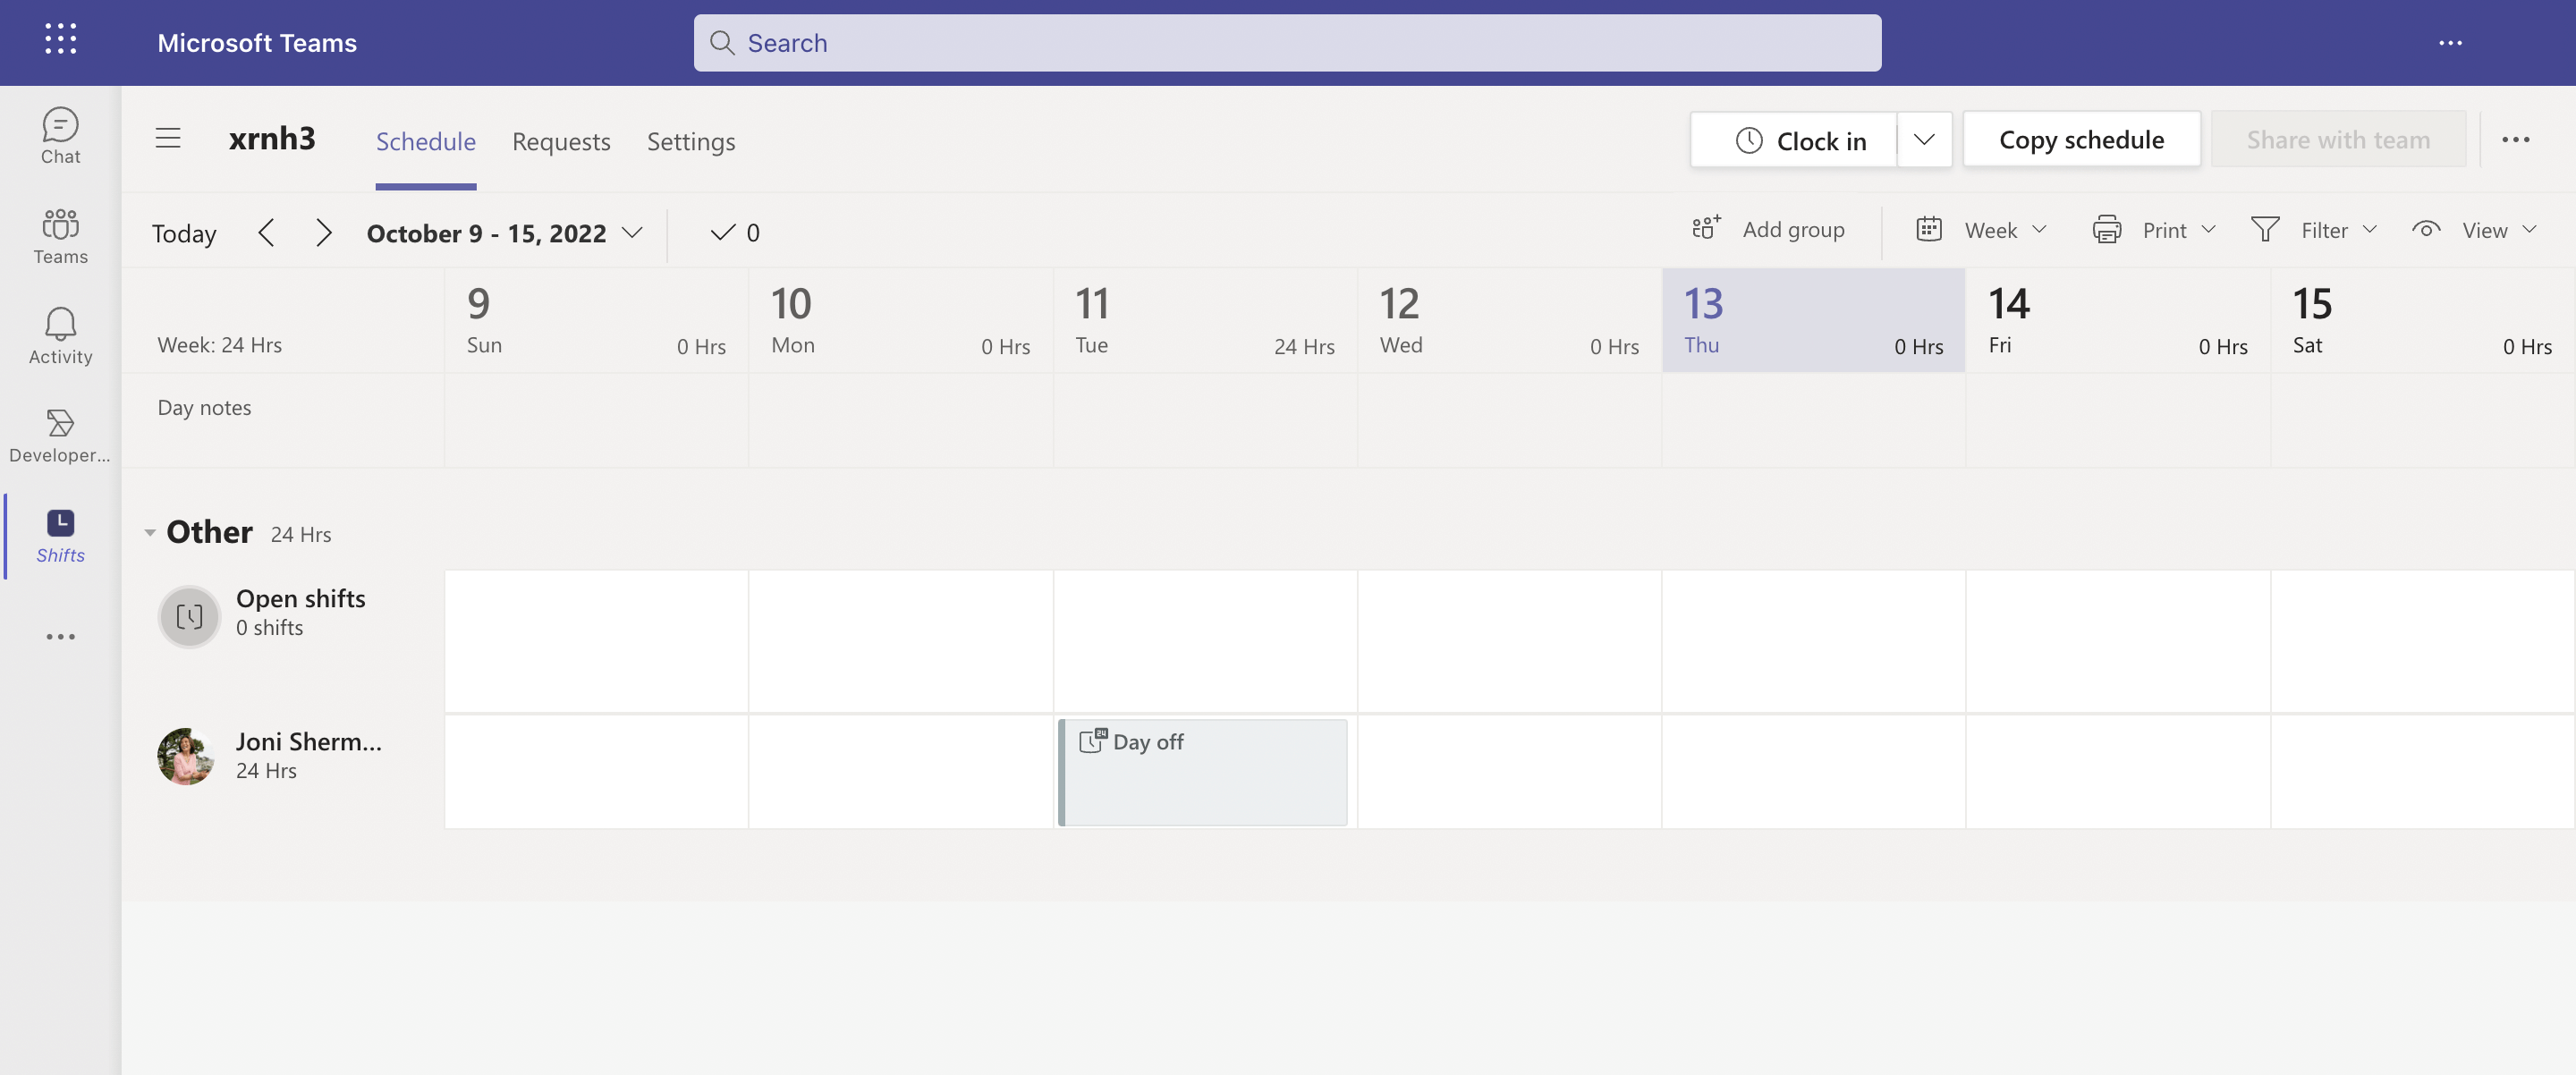This screenshot has width=2576, height=1075.
Task: Open the Print dropdown
Action: (x=2155, y=230)
